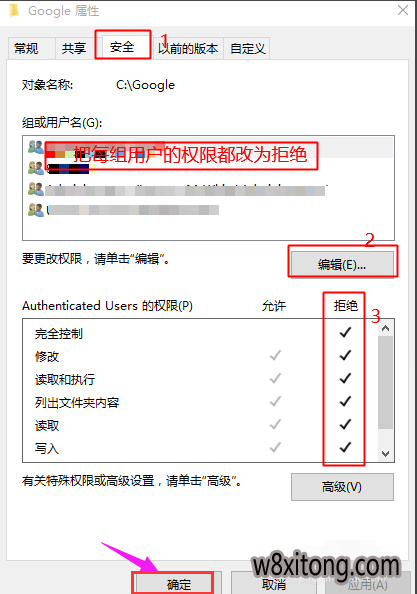This screenshot has height=594, width=417.
Task: Click the 高级(V) button
Action: [342, 486]
